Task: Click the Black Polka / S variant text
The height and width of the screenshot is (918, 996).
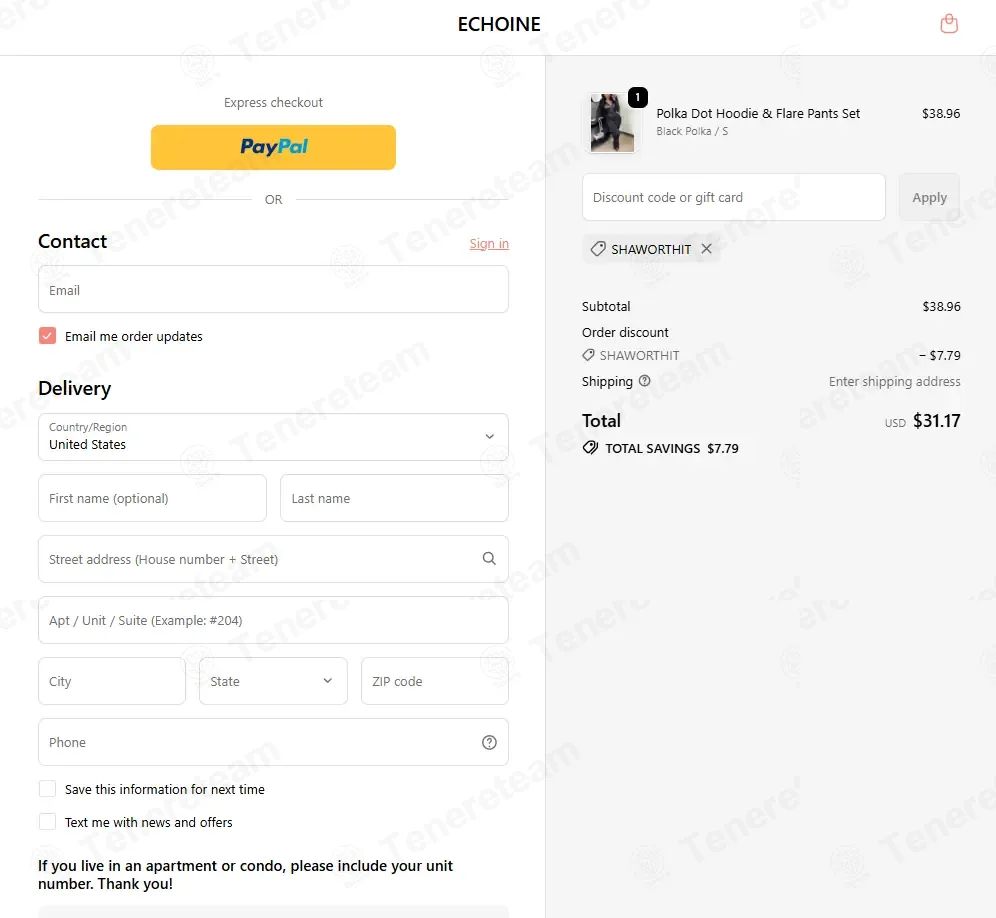Action: [x=692, y=131]
